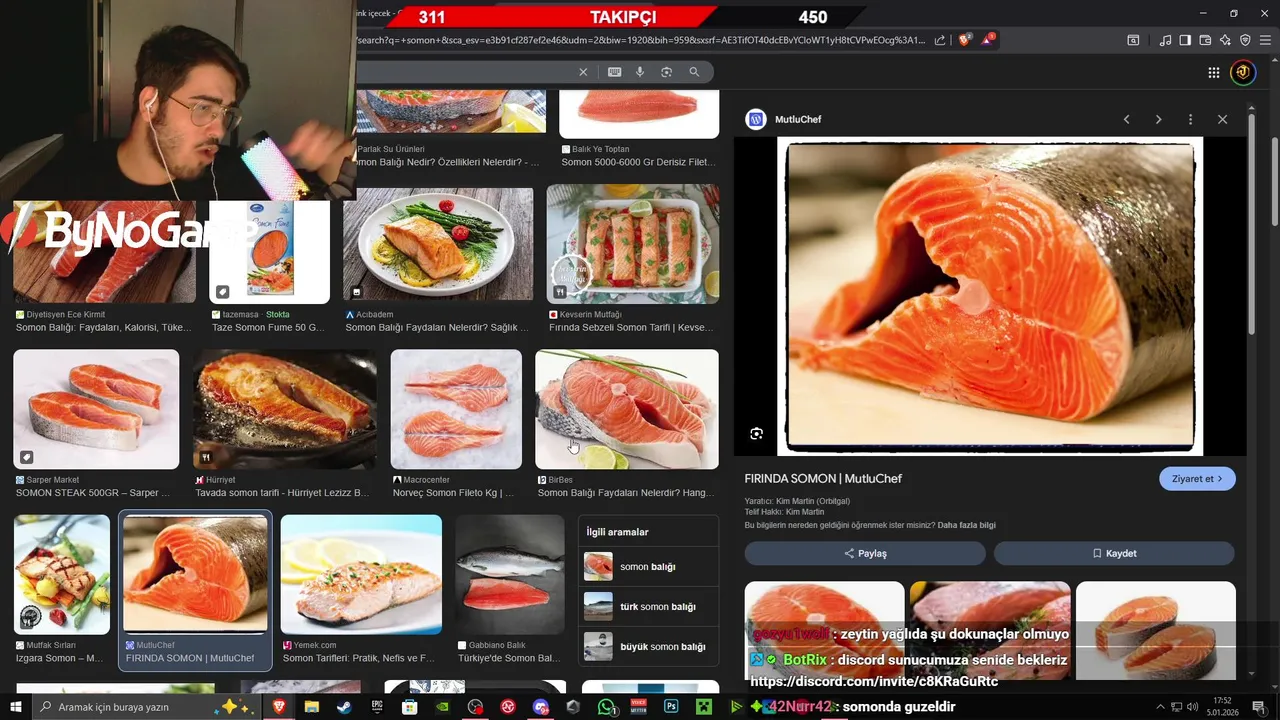This screenshot has width=1280, height=720.
Task: Close the image preview panel
Action: (1222, 119)
